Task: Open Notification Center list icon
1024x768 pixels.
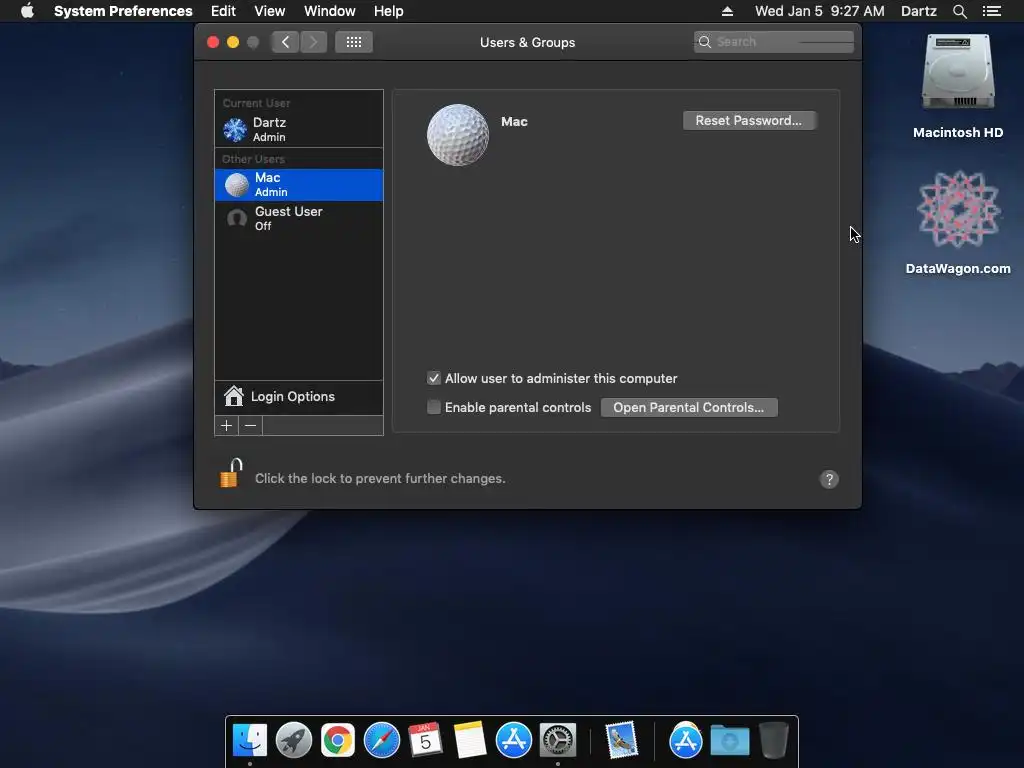Action: click(x=992, y=11)
